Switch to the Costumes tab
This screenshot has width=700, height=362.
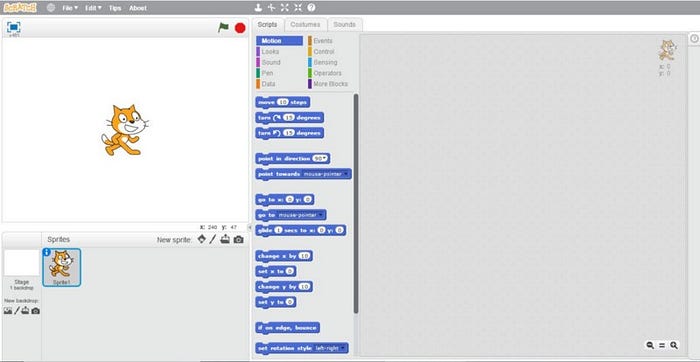305,25
